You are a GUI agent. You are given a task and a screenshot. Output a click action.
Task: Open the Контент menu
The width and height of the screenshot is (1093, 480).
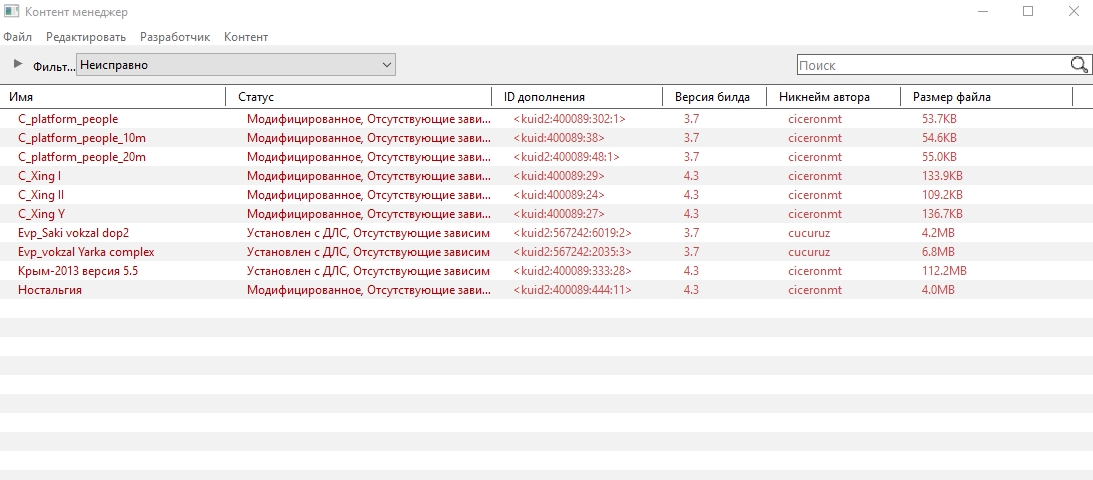click(246, 37)
